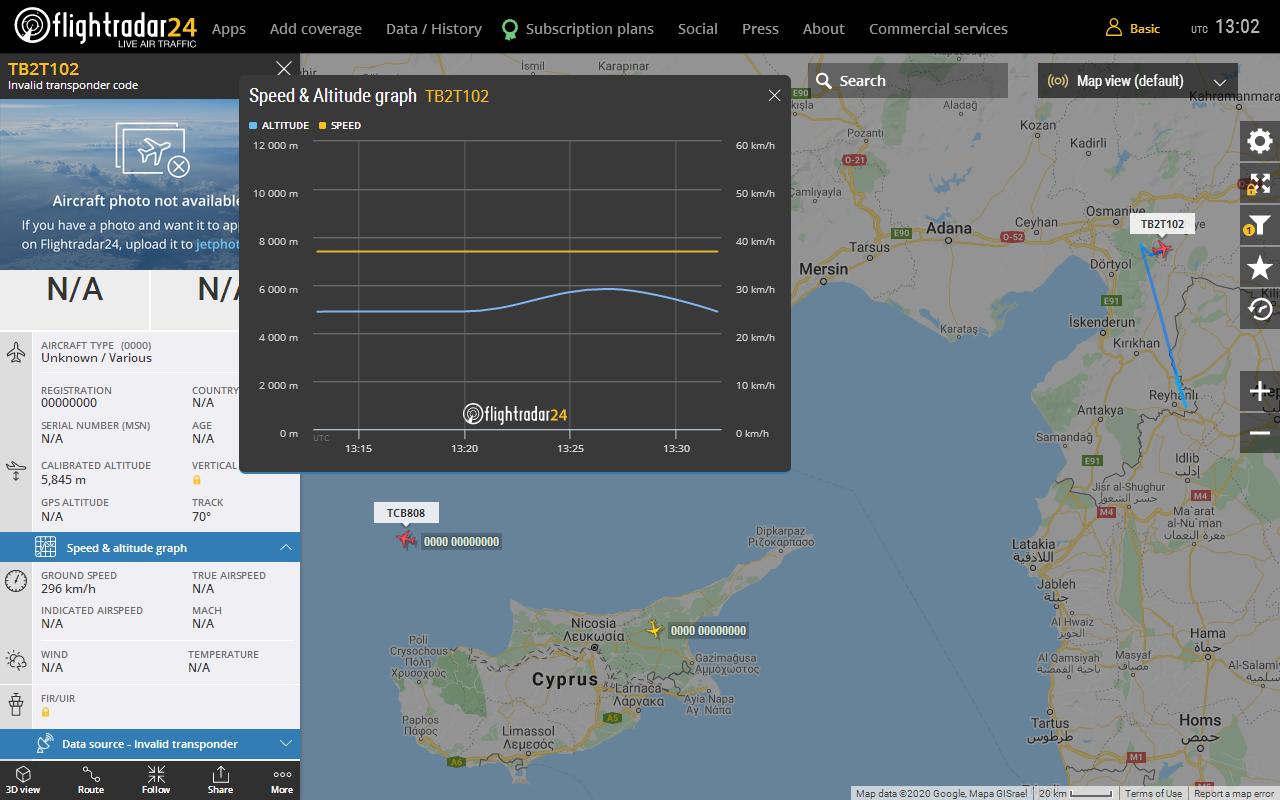The height and width of the screenshot is (800, 1280).
Task: Click the Flightradar24 logo
Action: (x=106, y=28)
